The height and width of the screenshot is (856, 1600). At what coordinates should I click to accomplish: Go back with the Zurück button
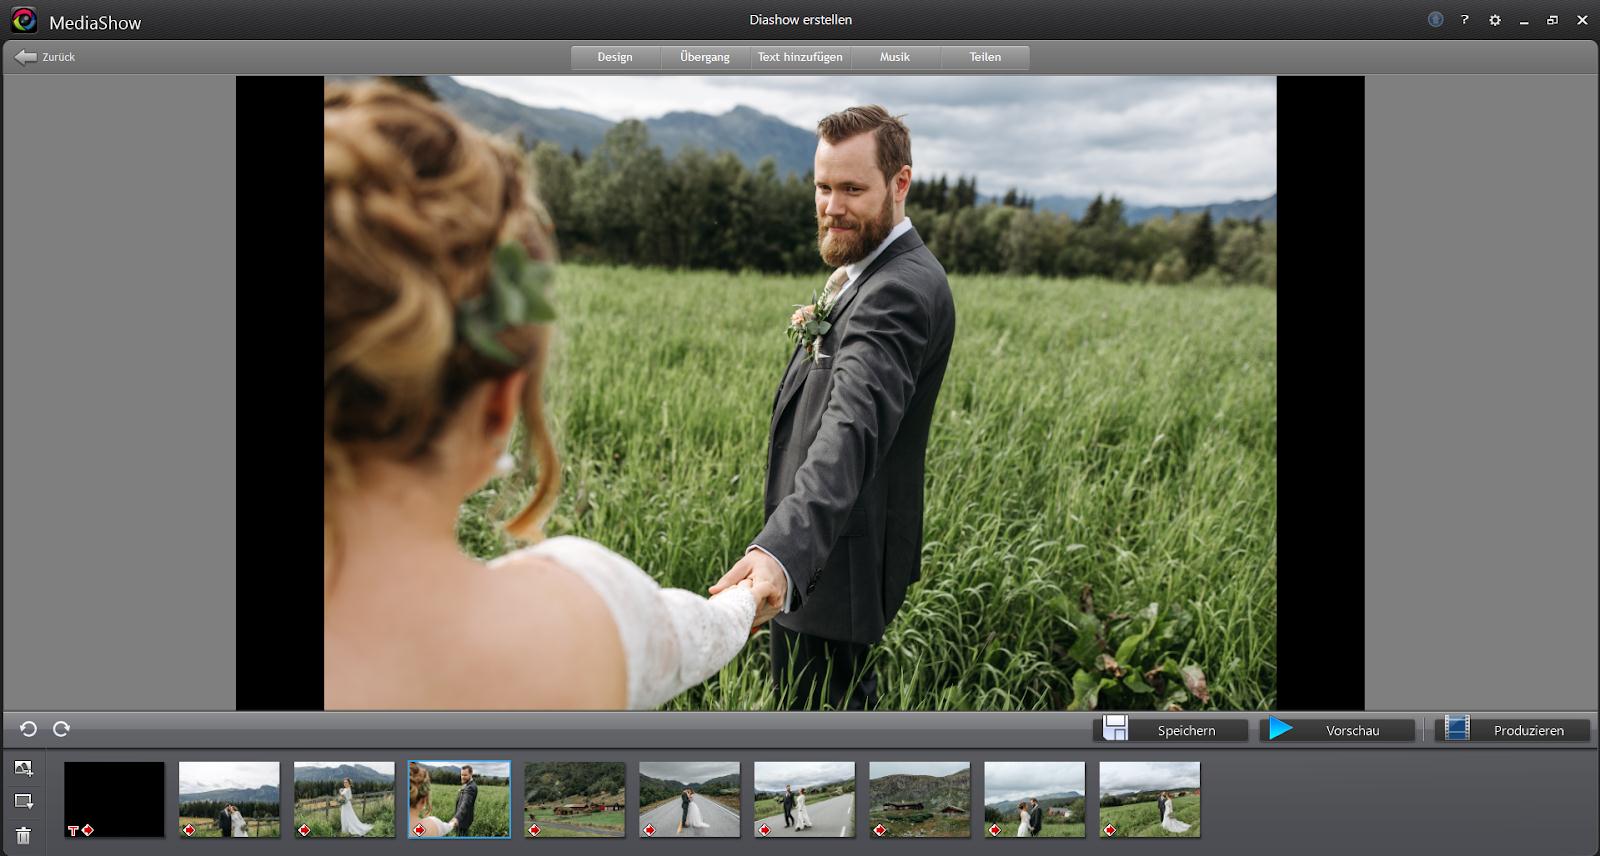pyautogui.click(x=46, y=57)
